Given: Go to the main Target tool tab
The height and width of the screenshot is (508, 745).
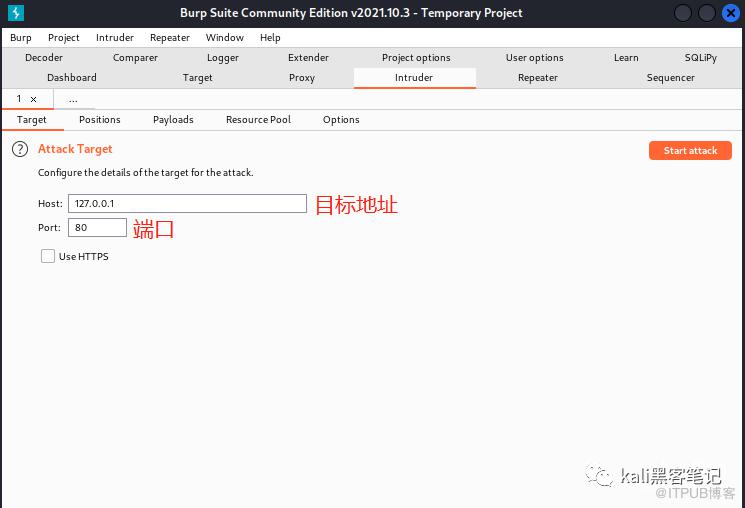Looking at the screenshot, I should (198, 77).
